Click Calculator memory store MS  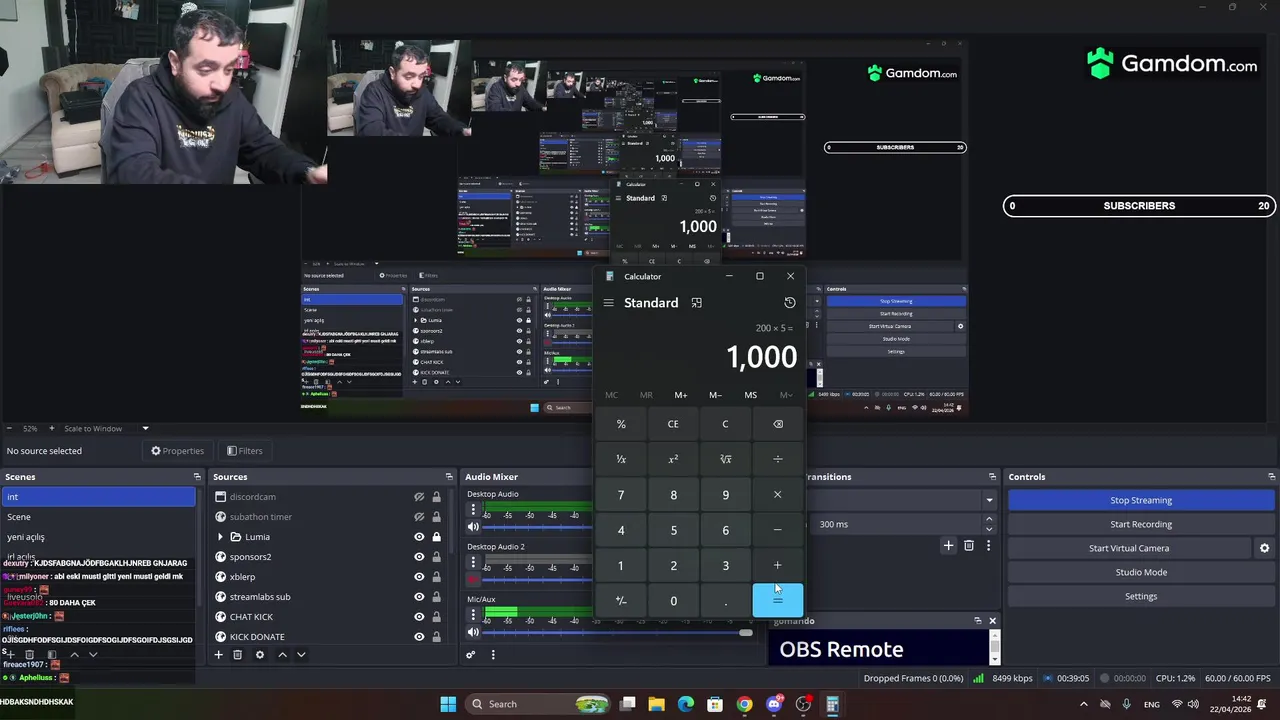[x=750, y=395]
